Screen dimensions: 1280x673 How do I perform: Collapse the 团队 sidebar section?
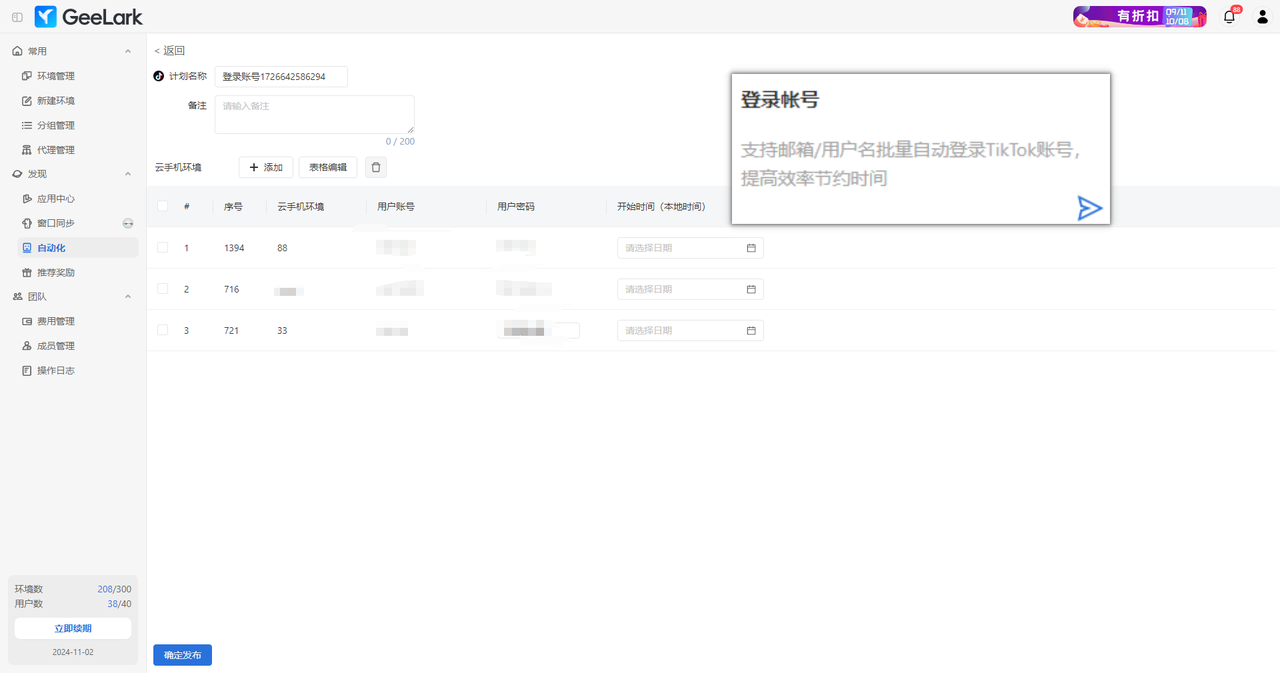pos(127,297)
